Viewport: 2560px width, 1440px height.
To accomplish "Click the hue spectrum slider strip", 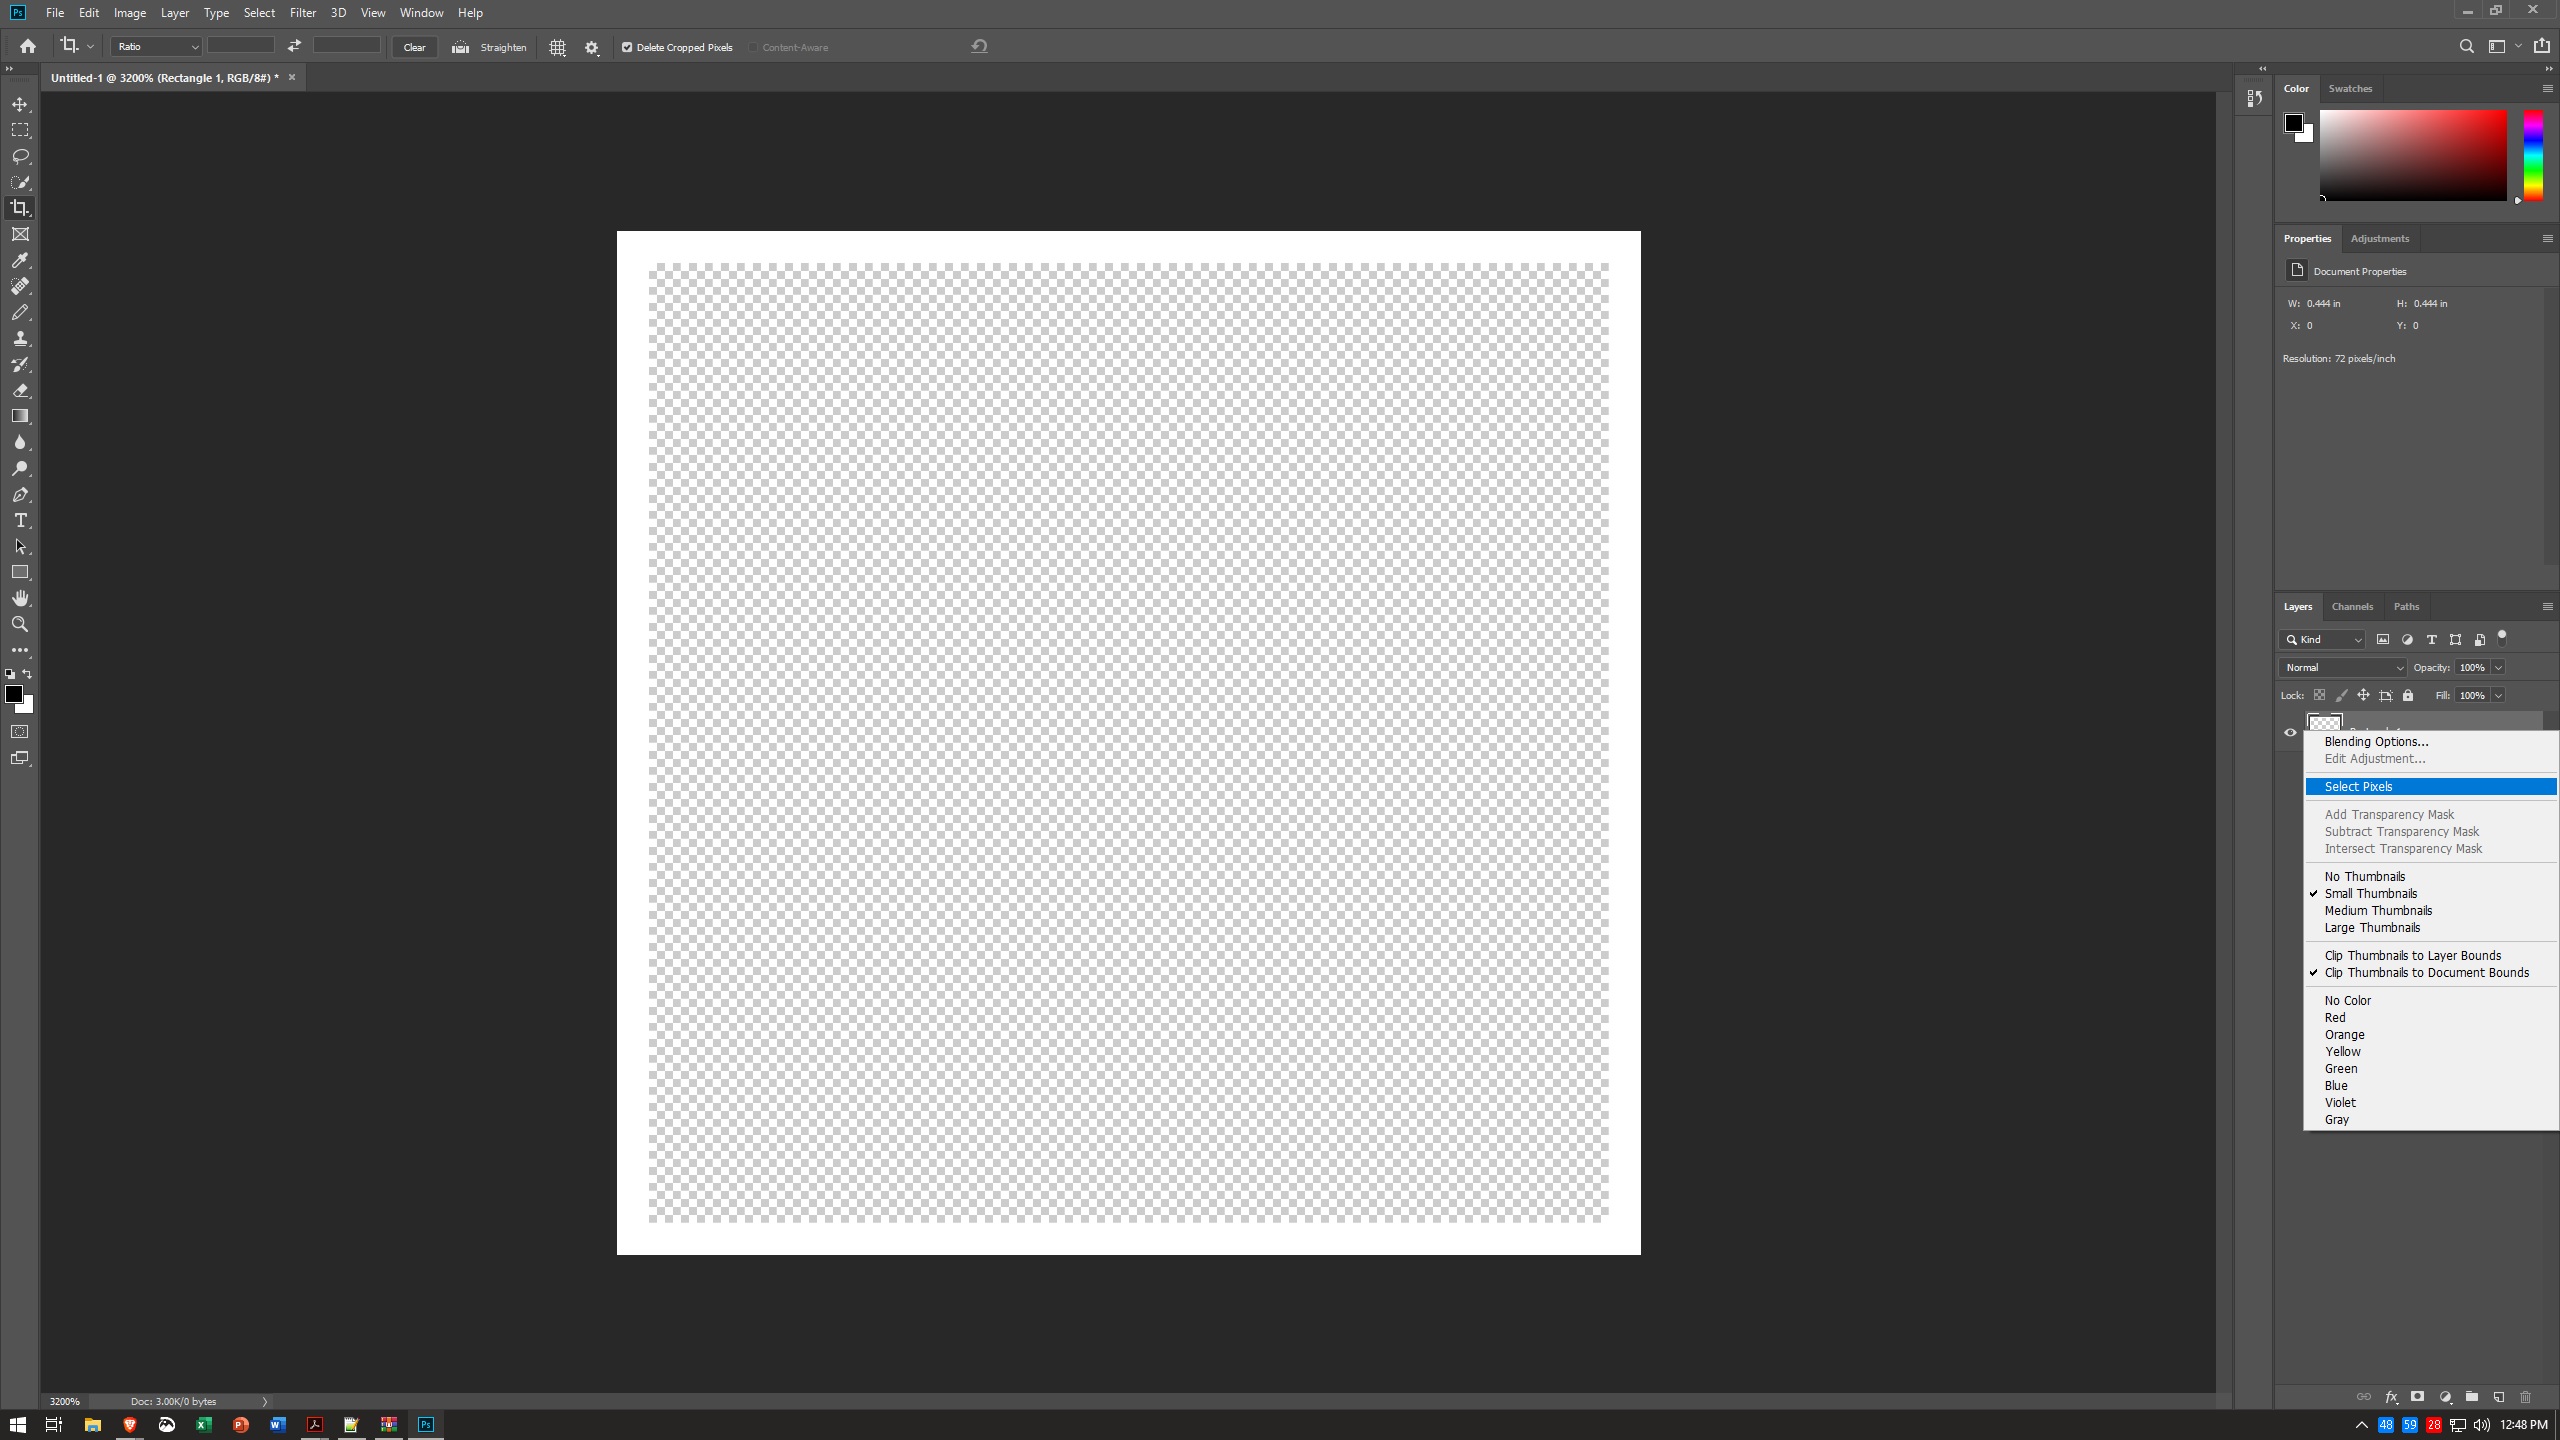I will tap(2533, 155).
